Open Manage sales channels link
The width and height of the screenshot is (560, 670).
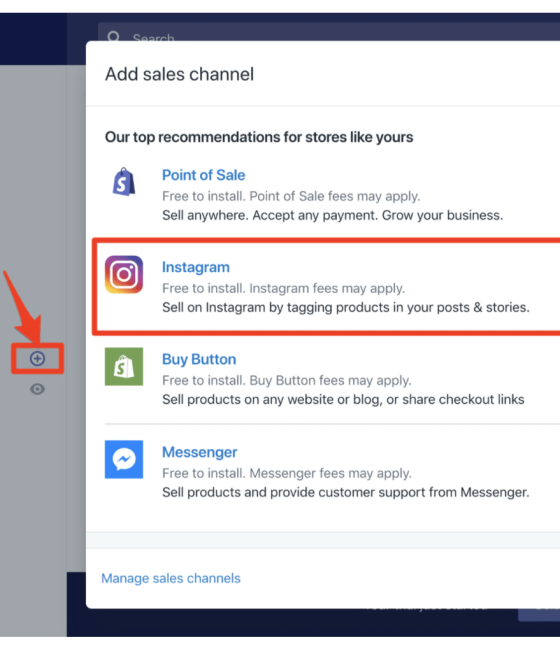(x=171, y=578)
